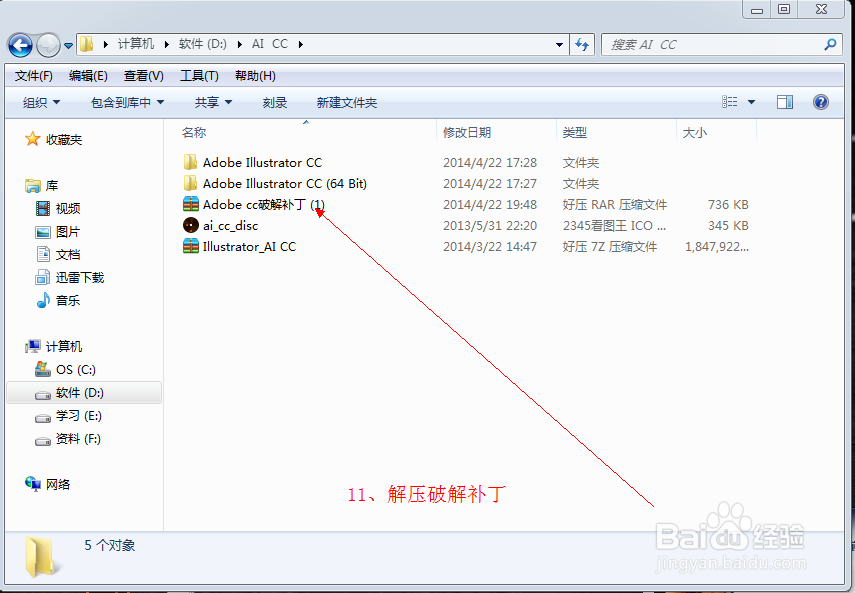Image resolution: width=855 pixels, height=593 pixels.
Task: Expand the arrow between 计算机 and 软件 (D:)
Action: click(x=166, y=45)
